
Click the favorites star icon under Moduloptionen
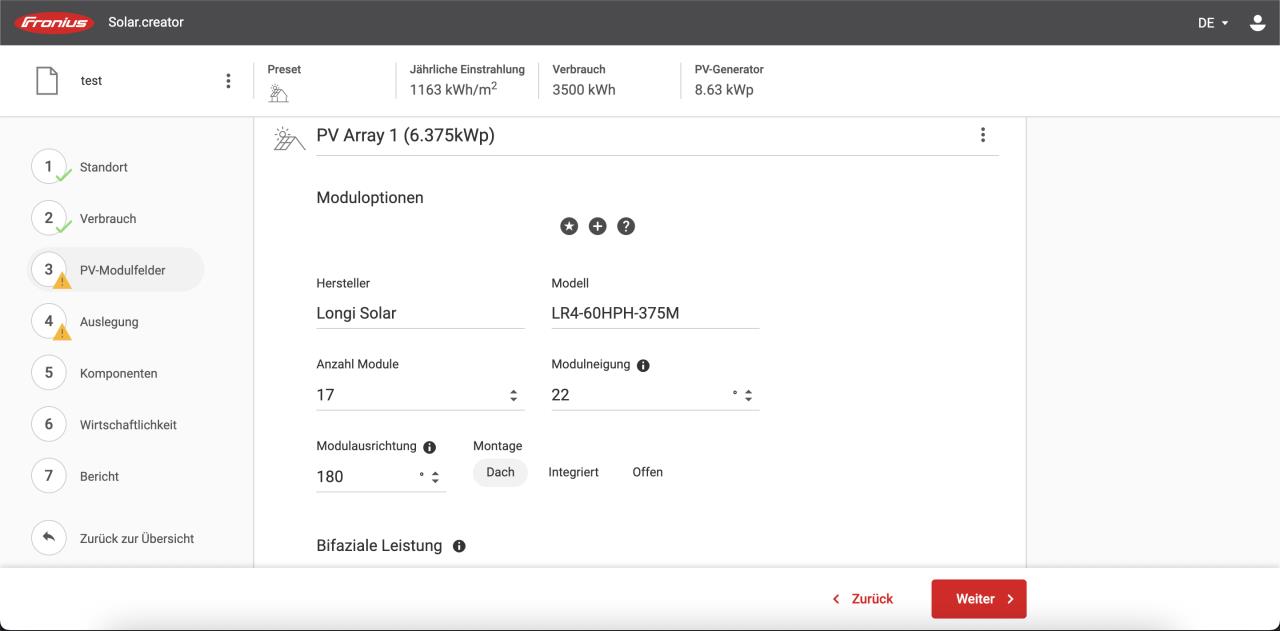click(569, 227)
